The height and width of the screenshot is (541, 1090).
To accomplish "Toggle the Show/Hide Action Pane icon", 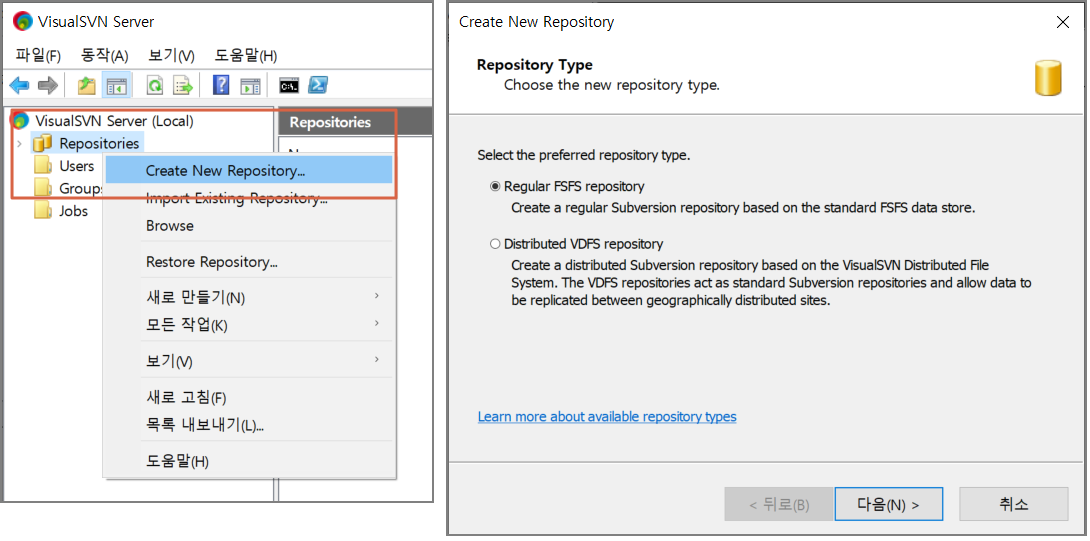I will click(250, 86).
